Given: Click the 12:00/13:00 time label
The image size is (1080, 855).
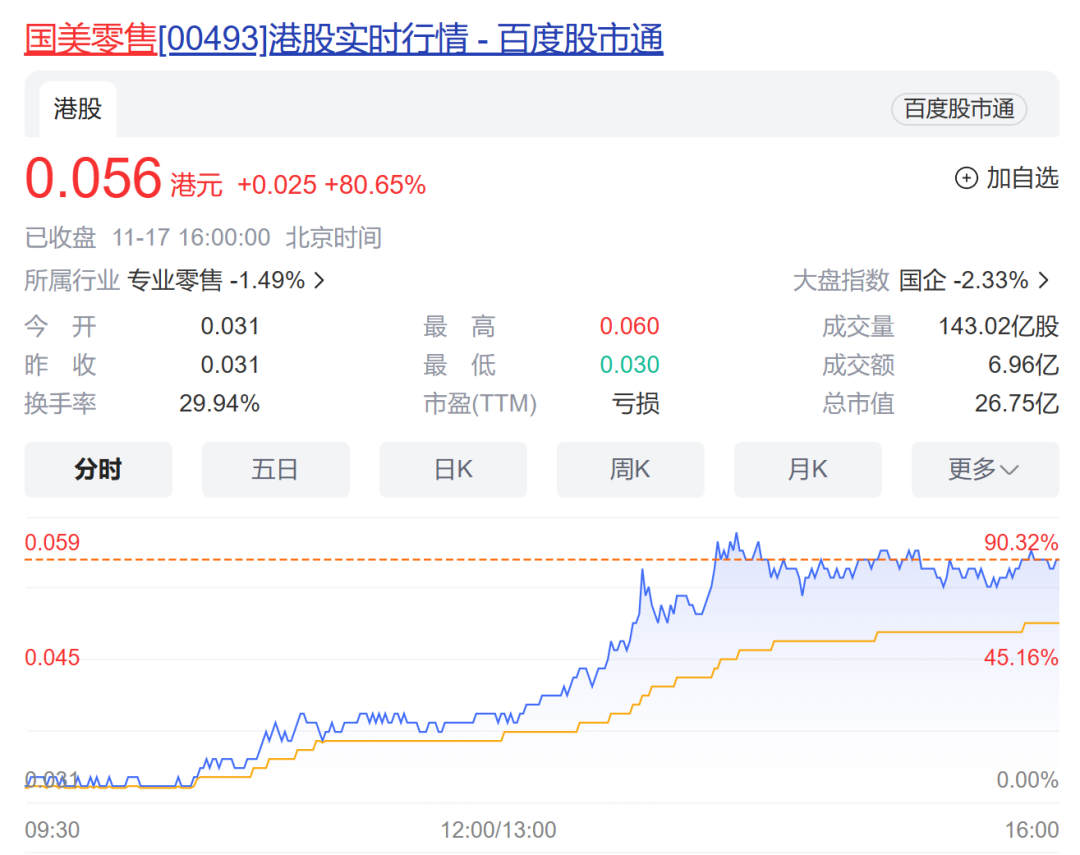Looking at the screenshot, I should pyautogui.click(x=498, y=830).
